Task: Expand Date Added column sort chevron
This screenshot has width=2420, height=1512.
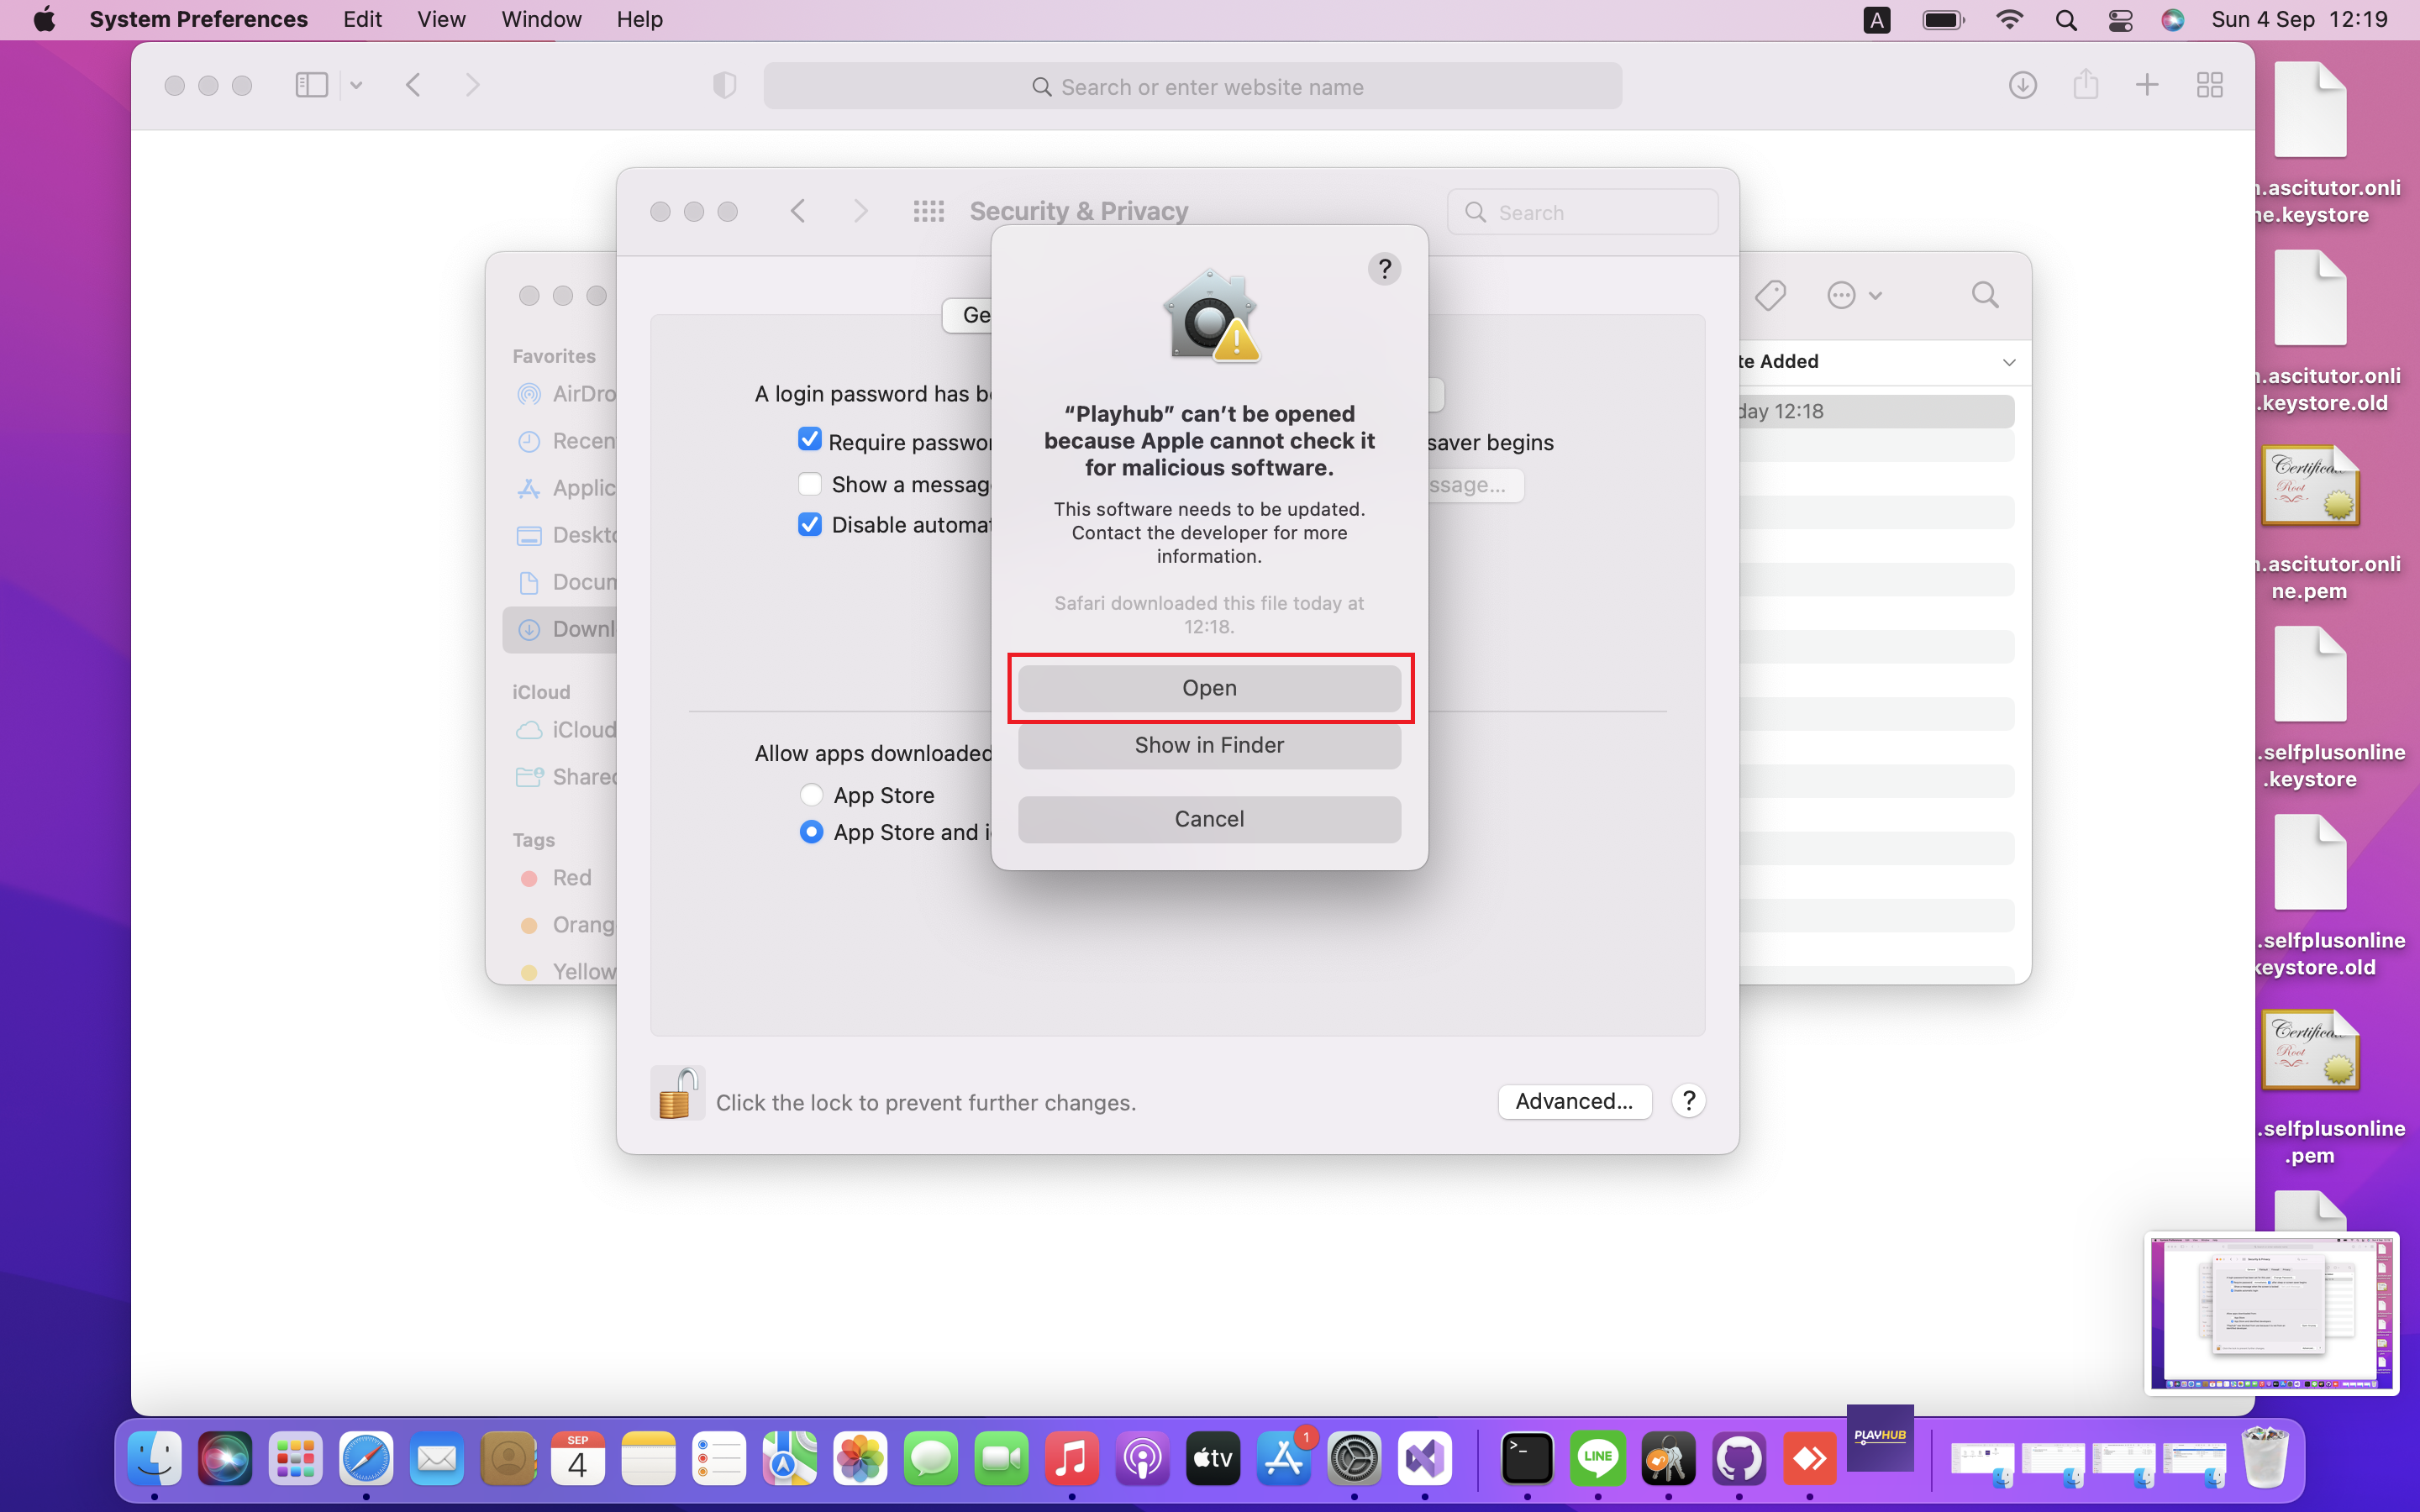Action: (2009, 362)
